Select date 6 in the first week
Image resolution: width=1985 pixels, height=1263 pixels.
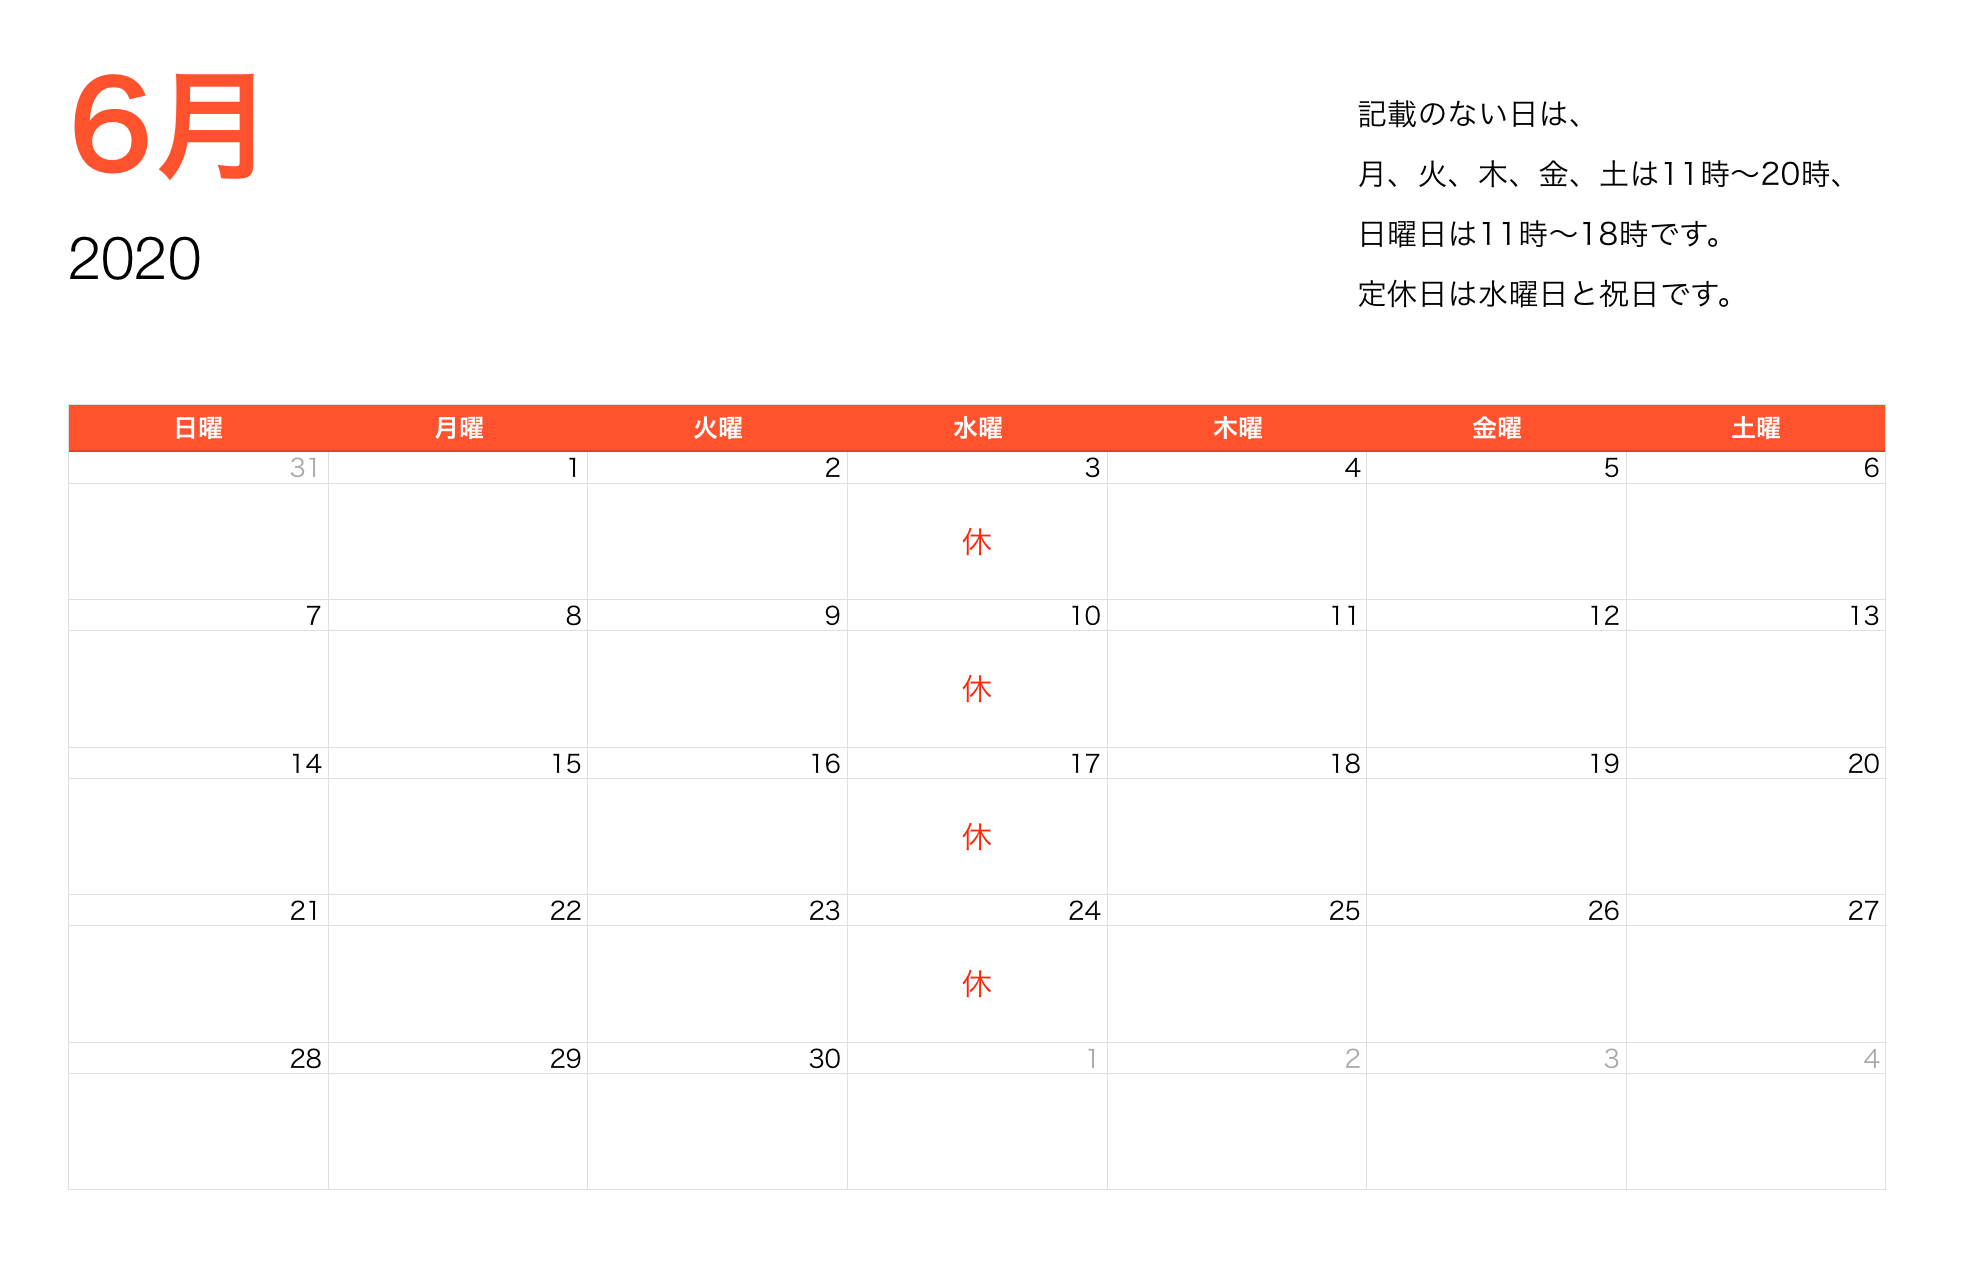point(1871,468)
